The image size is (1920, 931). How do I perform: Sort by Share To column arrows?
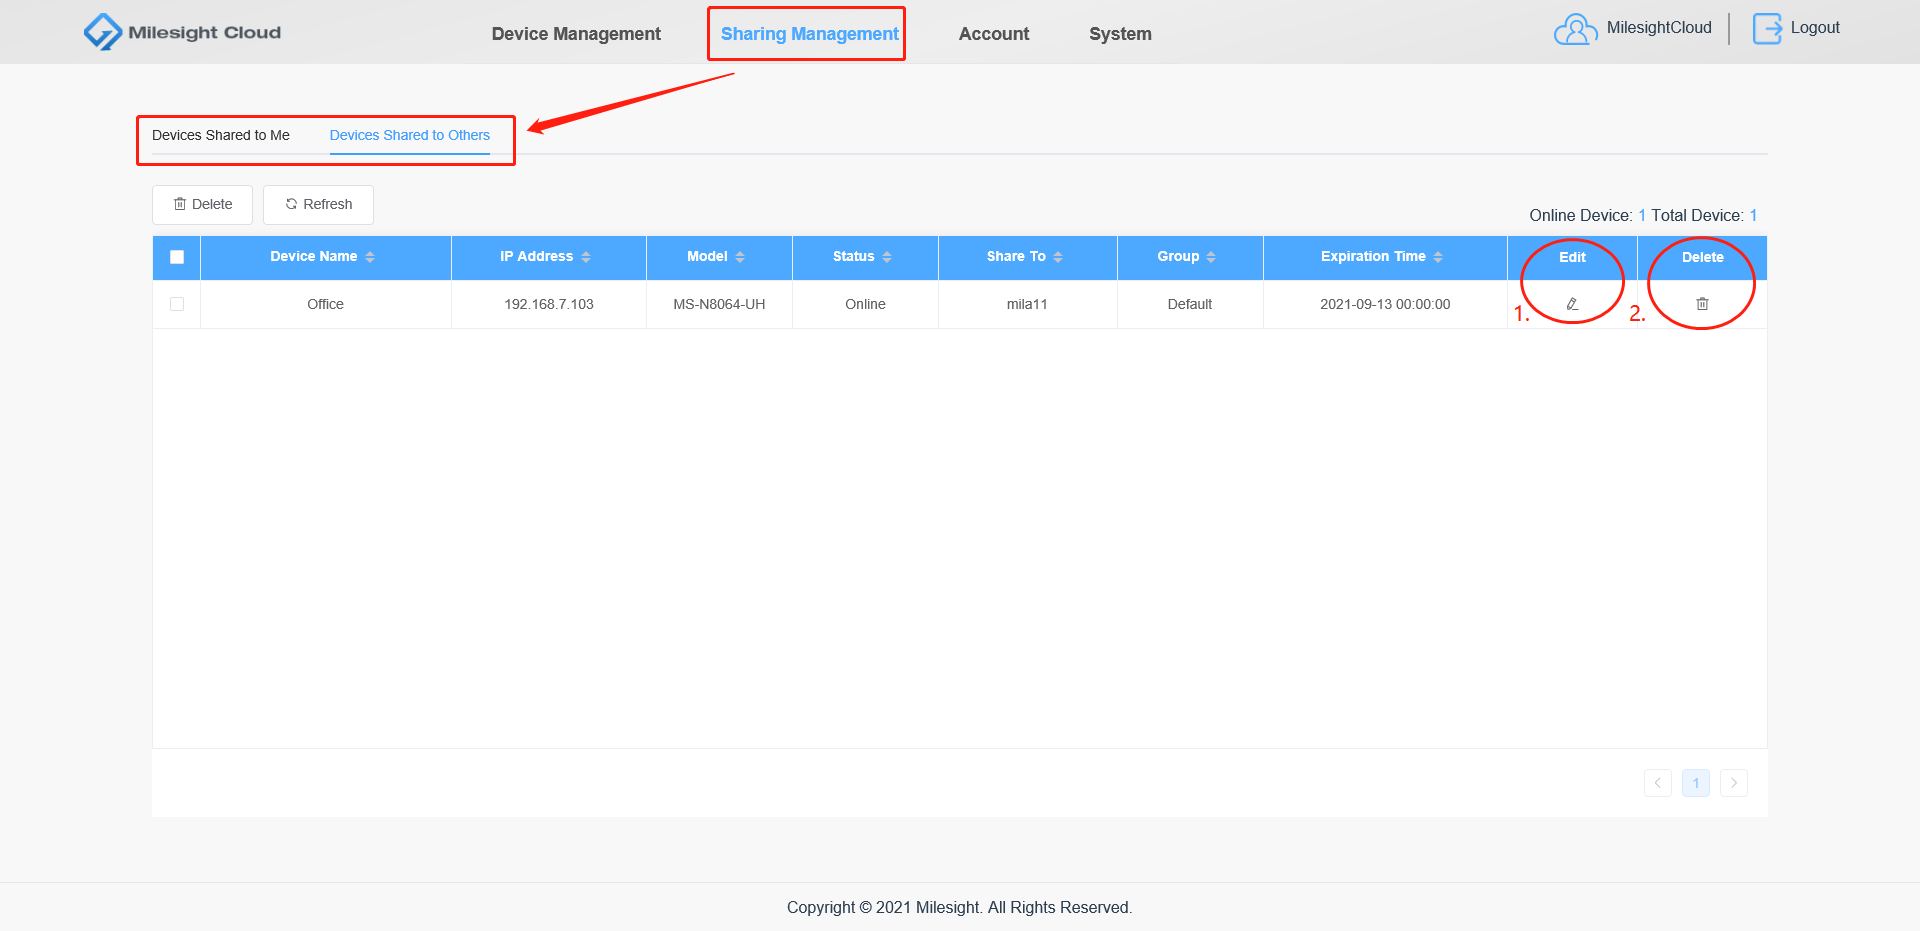pos(1058,257)
